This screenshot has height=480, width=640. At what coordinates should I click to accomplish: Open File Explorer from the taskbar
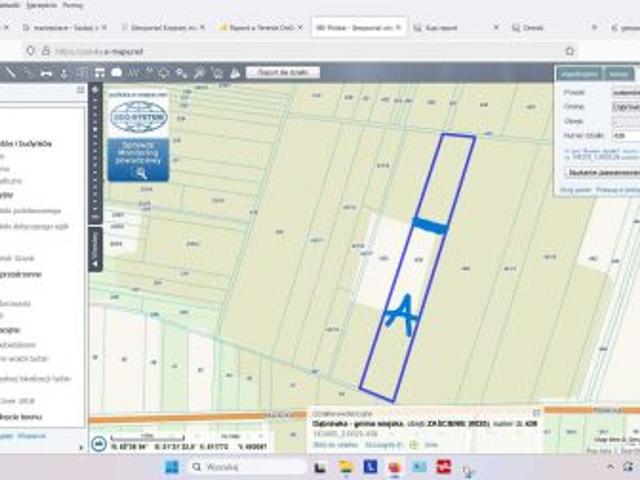click(x=346, y=467)
